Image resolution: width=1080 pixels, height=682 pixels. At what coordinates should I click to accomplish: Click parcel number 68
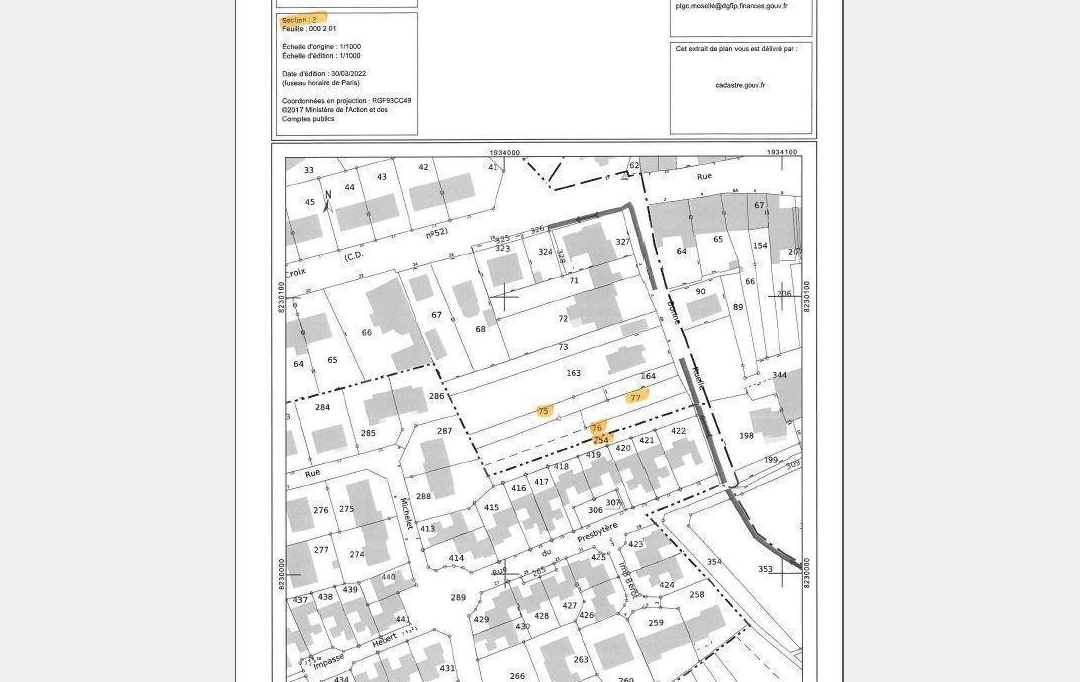(481, 329)
